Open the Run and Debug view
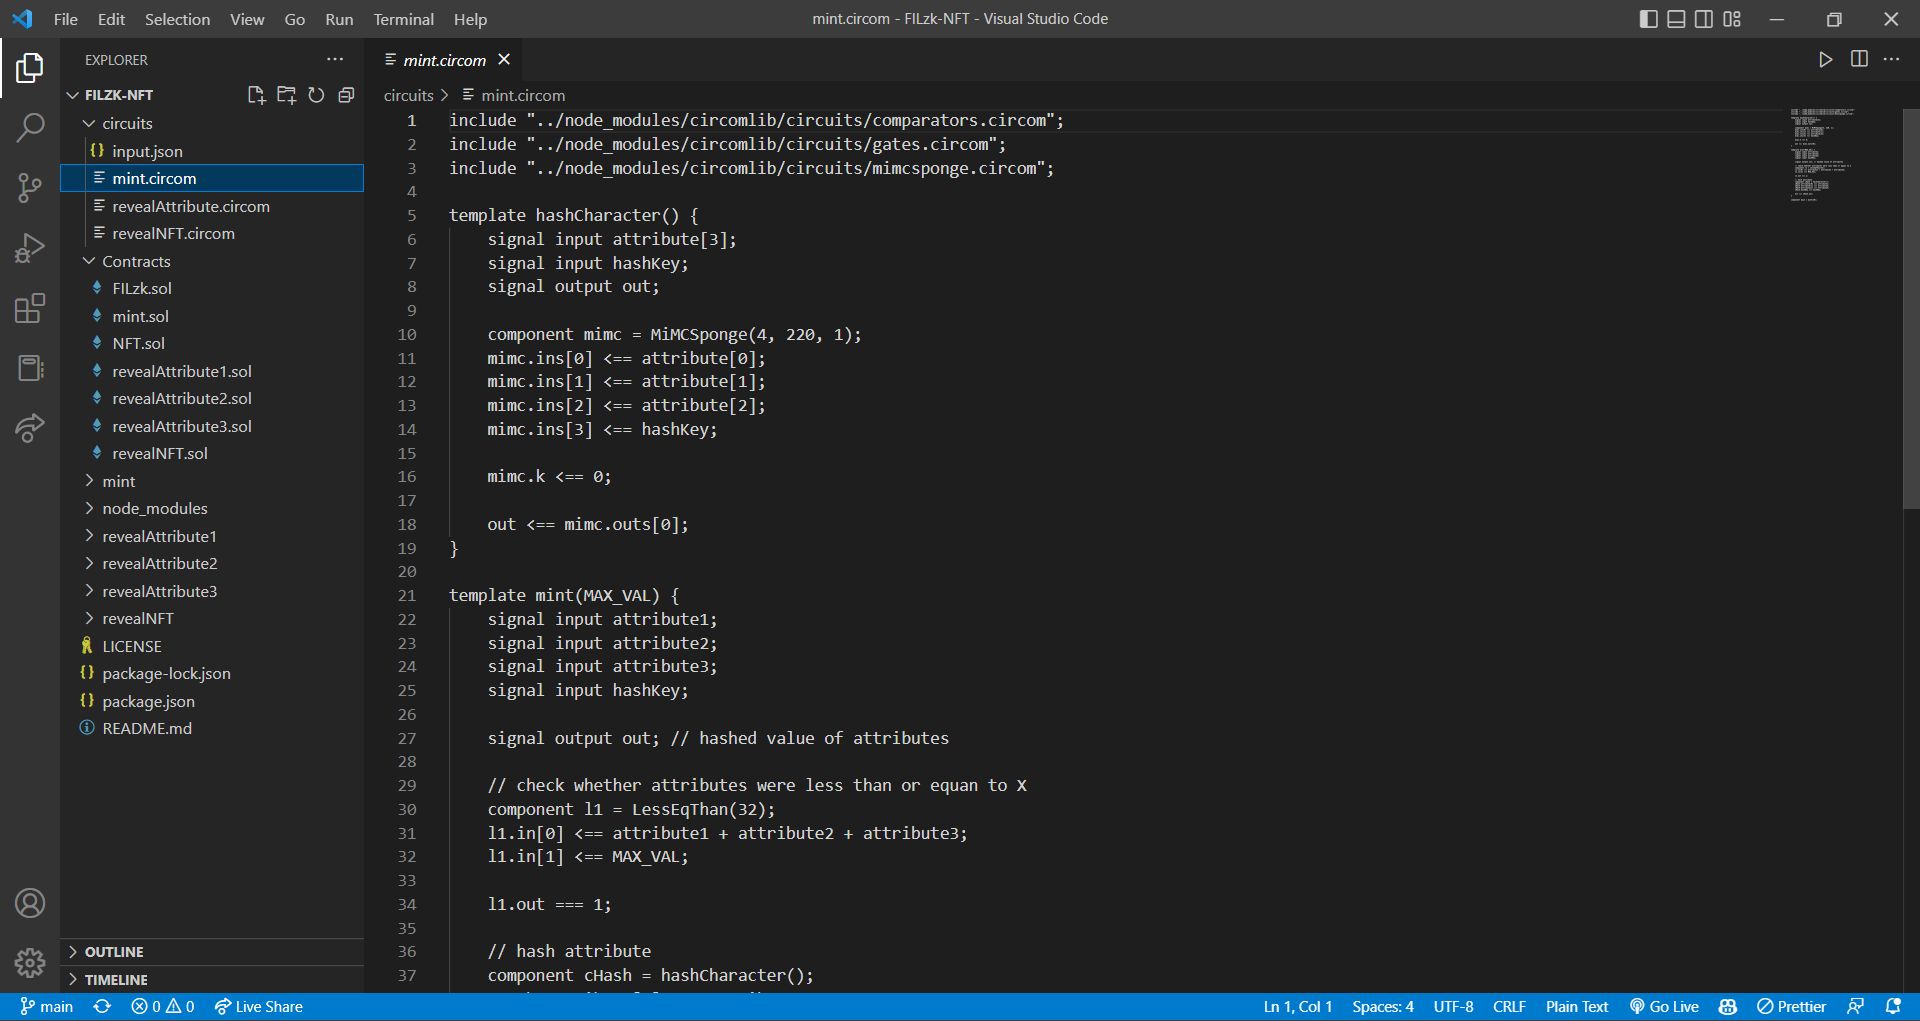 (30, 248)
